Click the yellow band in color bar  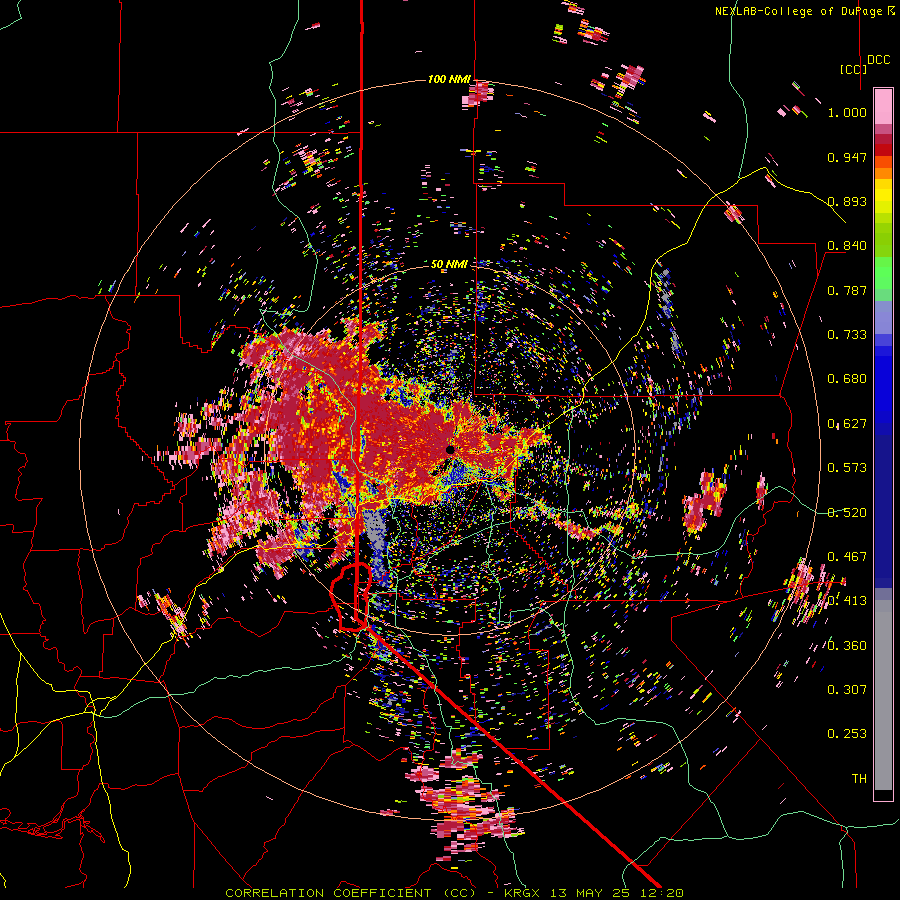pyautogui.click(x=883, y=196)
